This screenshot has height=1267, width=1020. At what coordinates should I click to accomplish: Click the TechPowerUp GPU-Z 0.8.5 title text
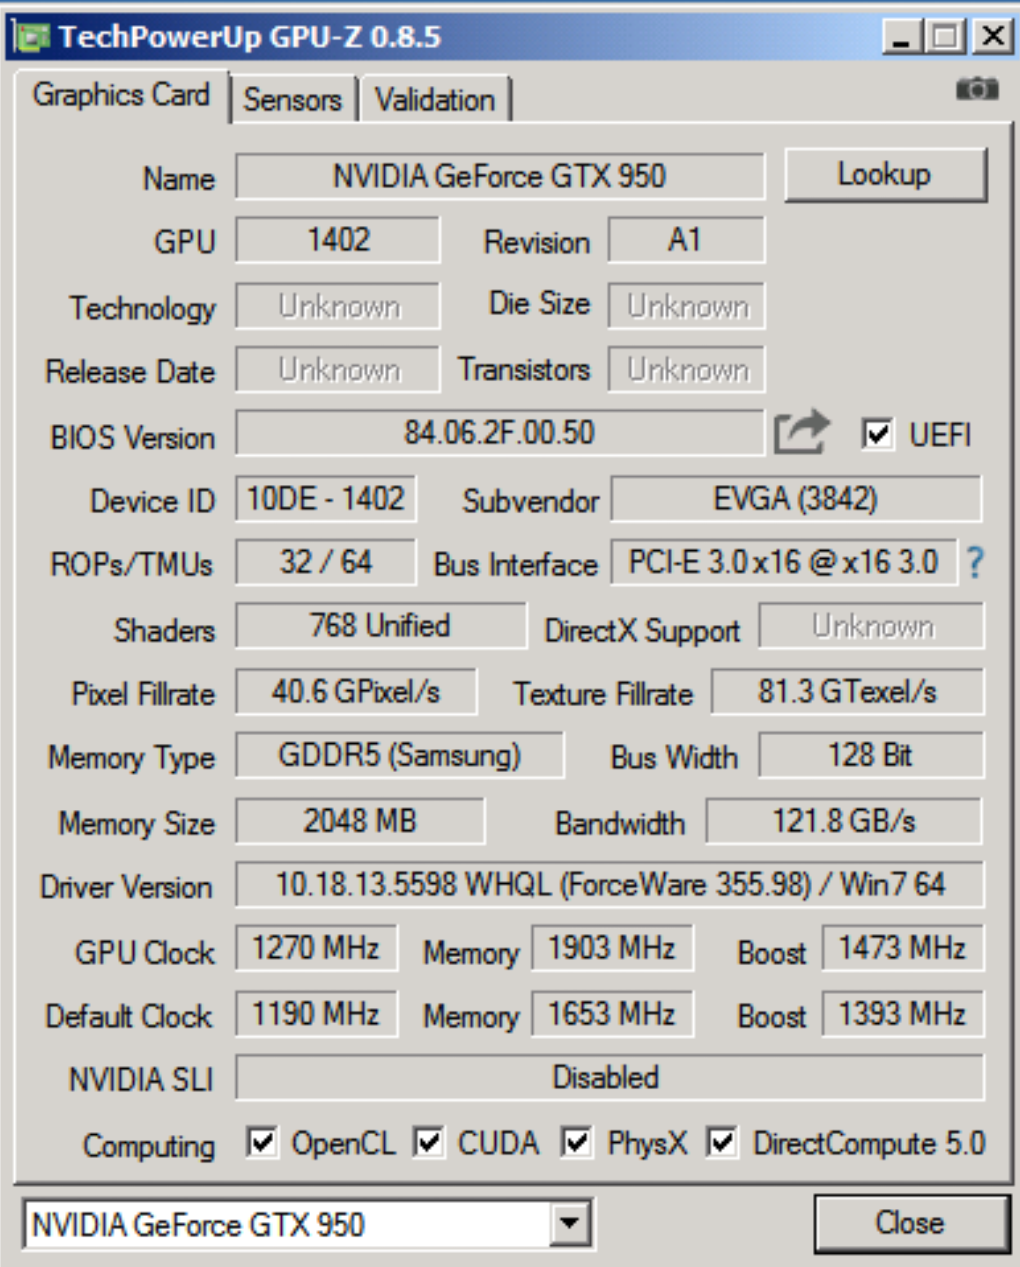249,37
